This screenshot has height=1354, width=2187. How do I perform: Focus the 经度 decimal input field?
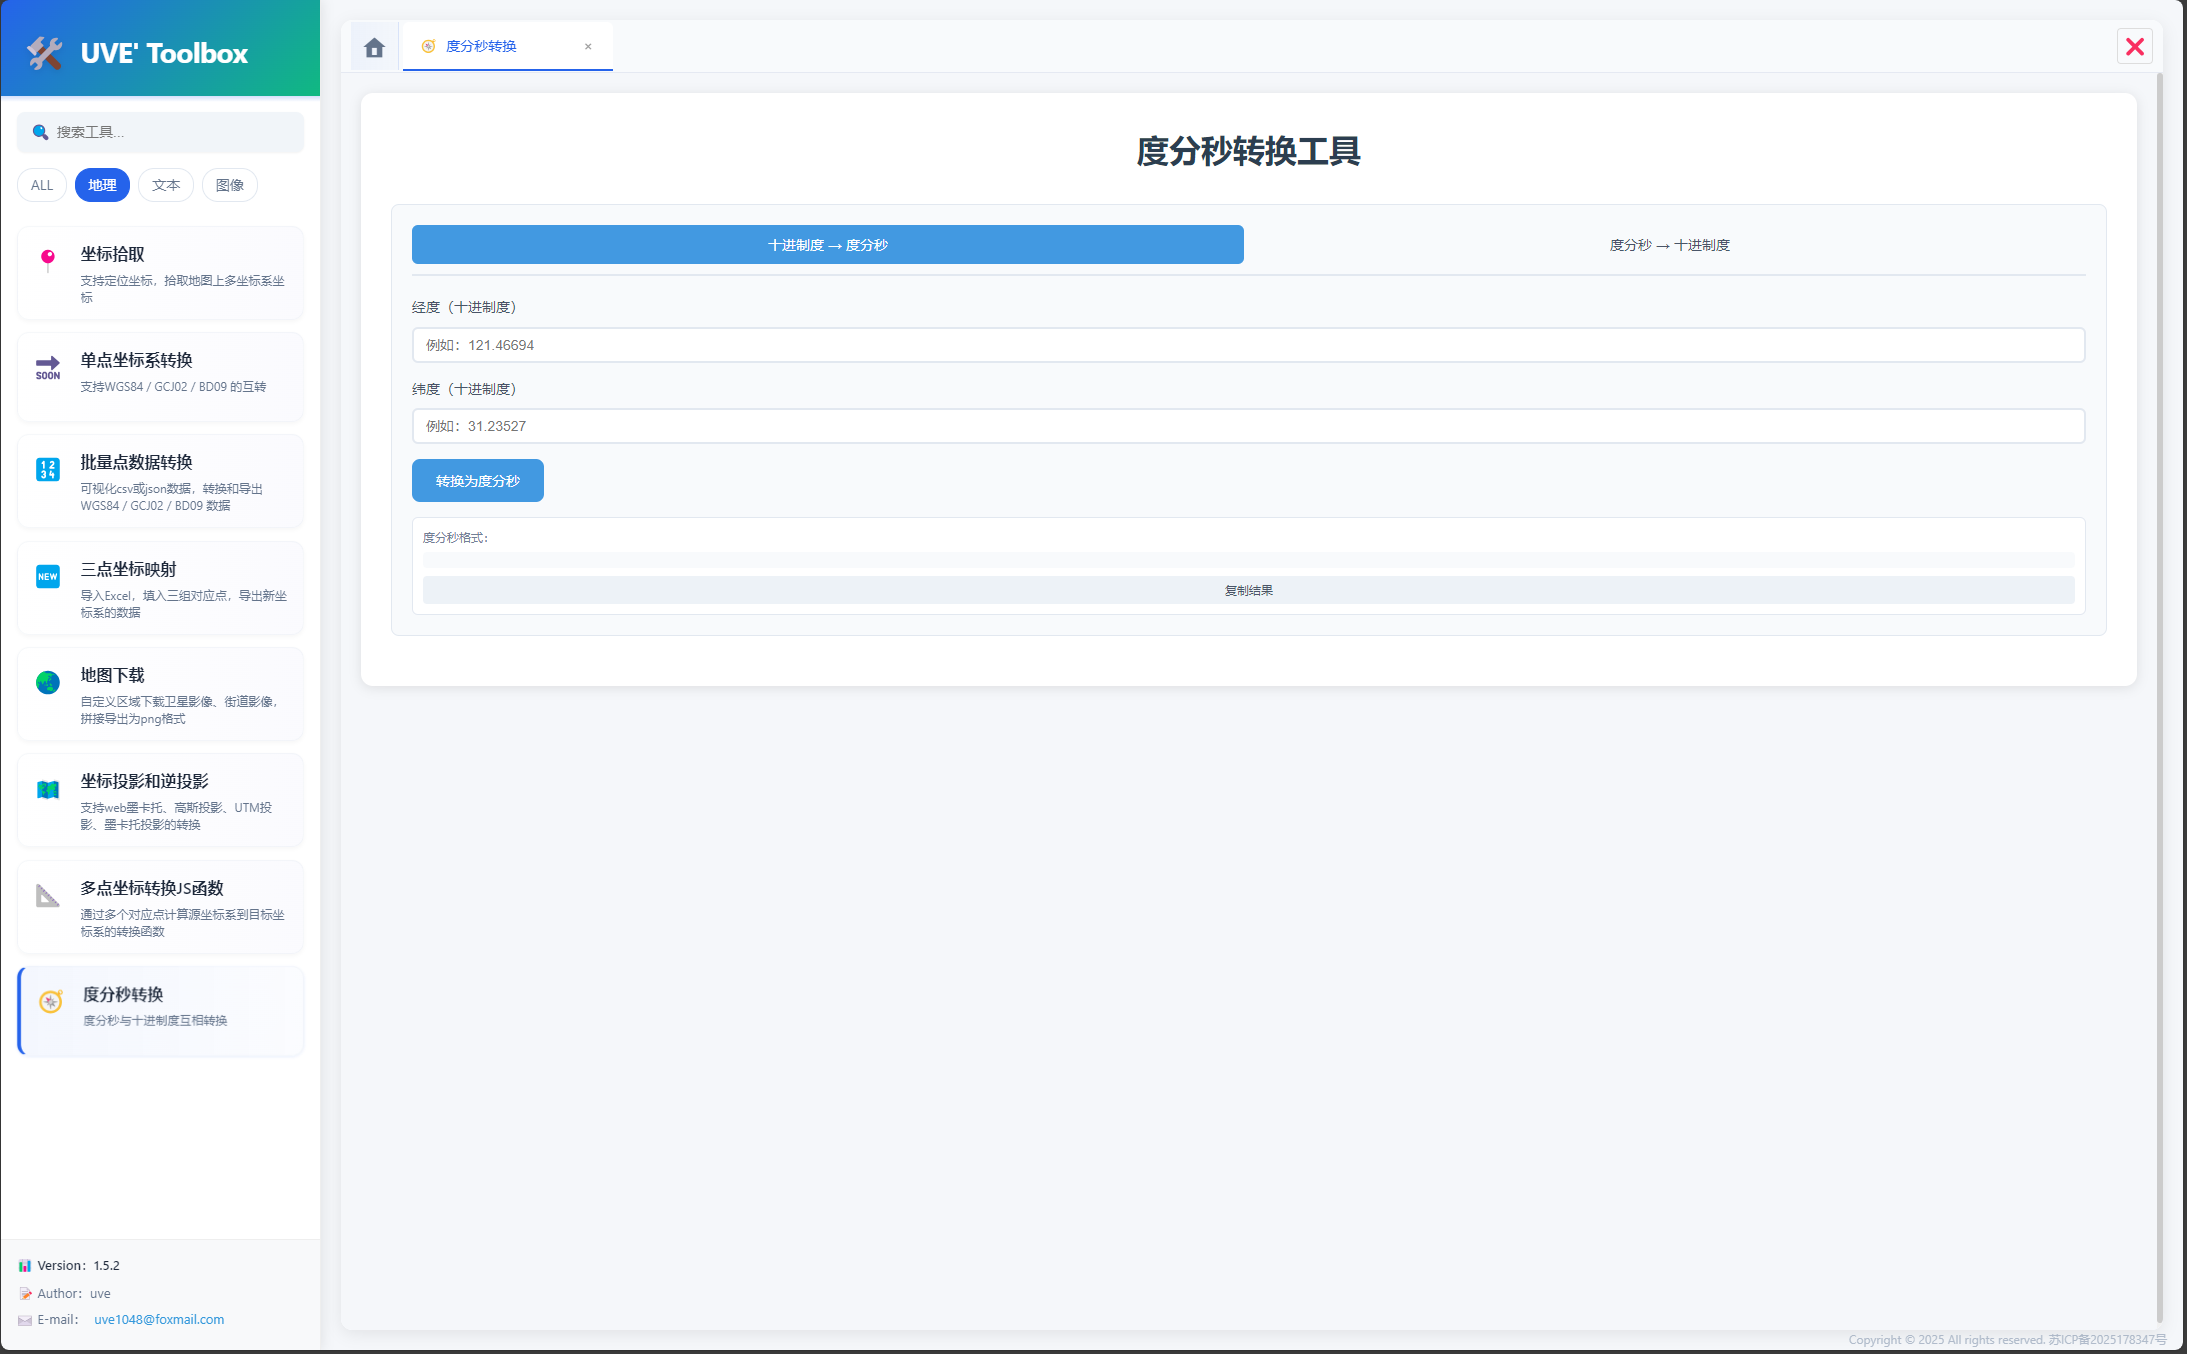pyautogui.click(x=1248, y=345)
